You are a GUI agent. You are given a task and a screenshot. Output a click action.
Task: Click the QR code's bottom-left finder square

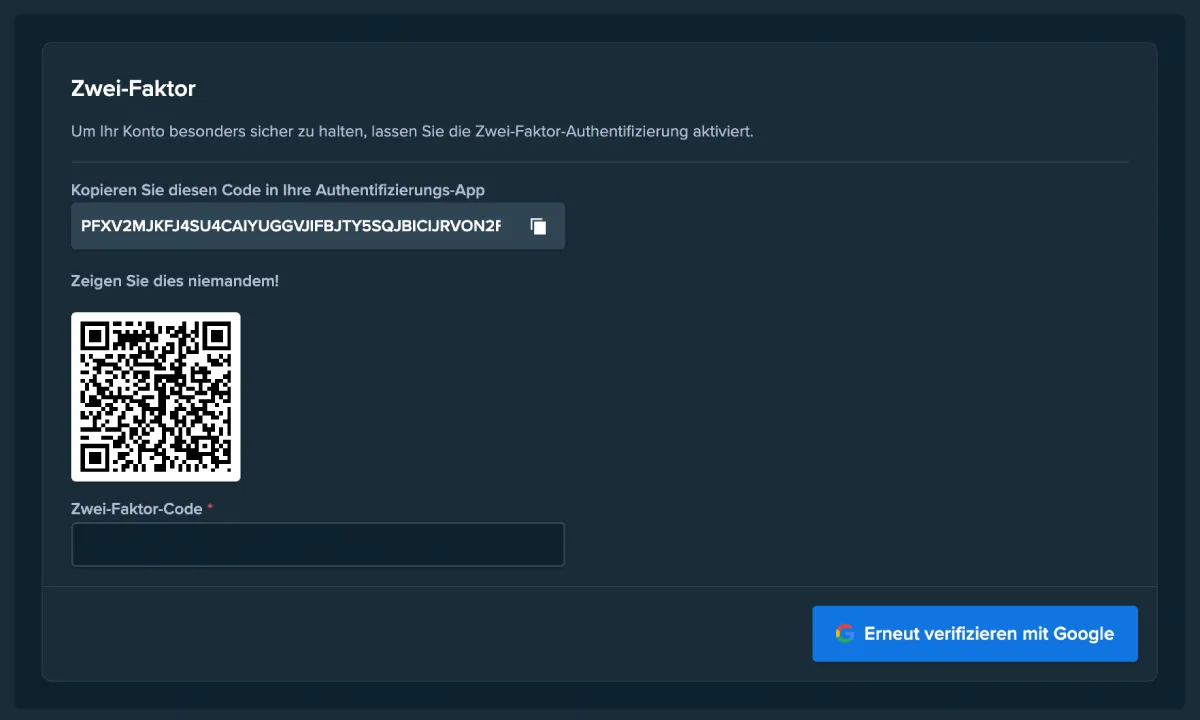click(x=94, y=458)
